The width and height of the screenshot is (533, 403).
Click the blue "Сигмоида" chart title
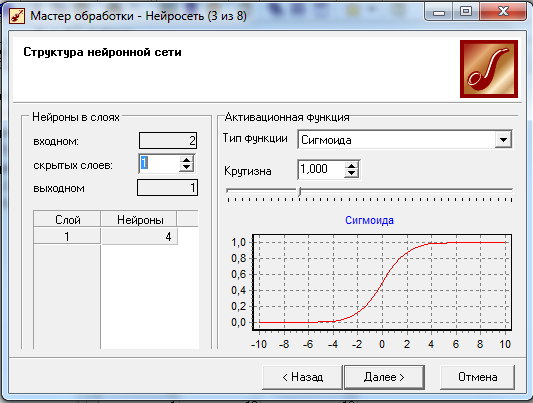369,220
